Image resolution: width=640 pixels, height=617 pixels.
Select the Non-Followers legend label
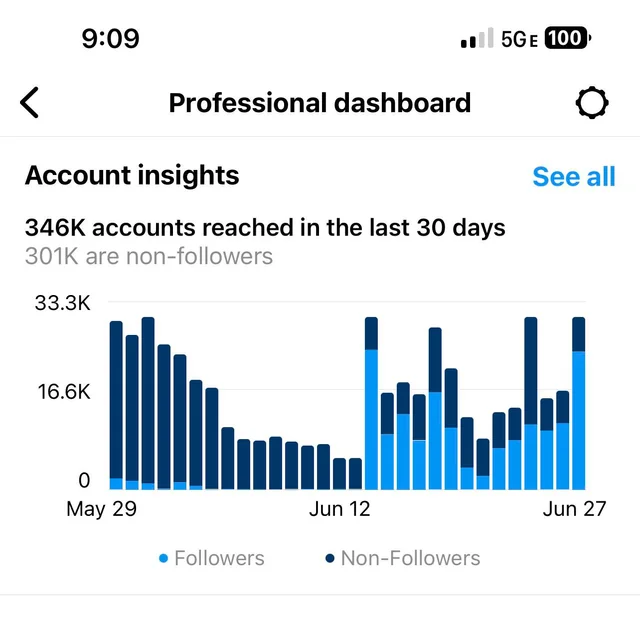(410, 558)
